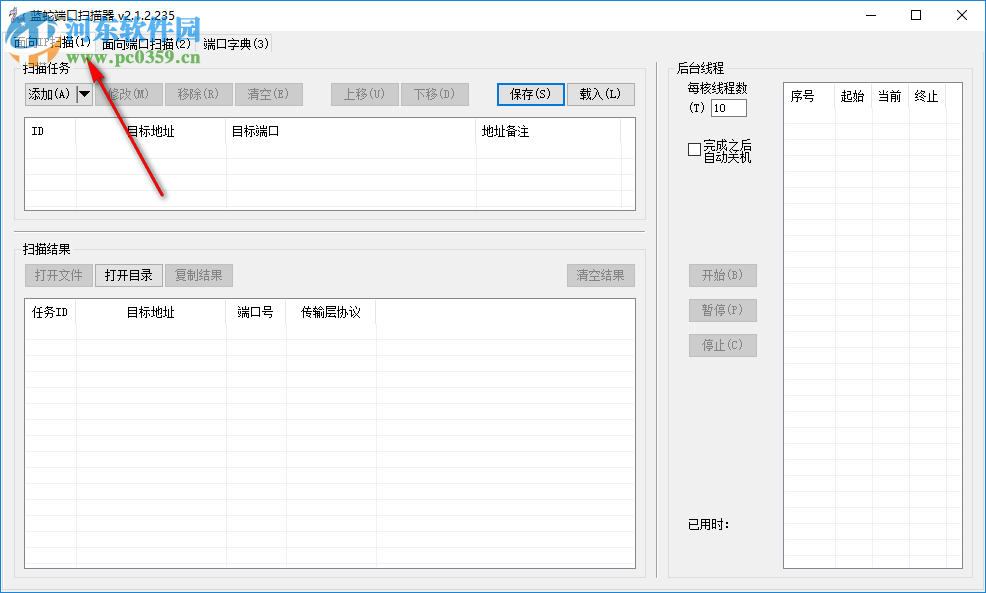Load tasks with 载入(L) button

click(x=601, y=94)
